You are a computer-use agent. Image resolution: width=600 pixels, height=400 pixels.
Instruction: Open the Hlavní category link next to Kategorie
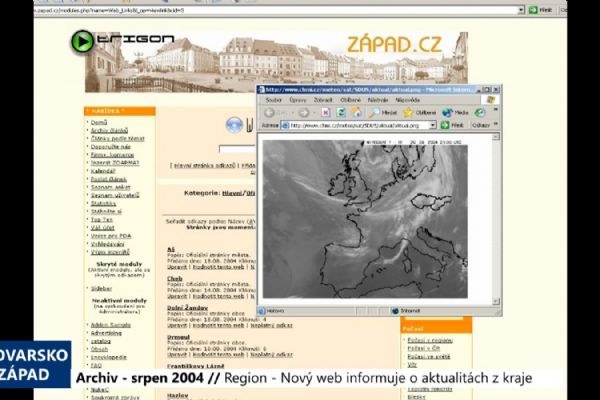[232, 193]
